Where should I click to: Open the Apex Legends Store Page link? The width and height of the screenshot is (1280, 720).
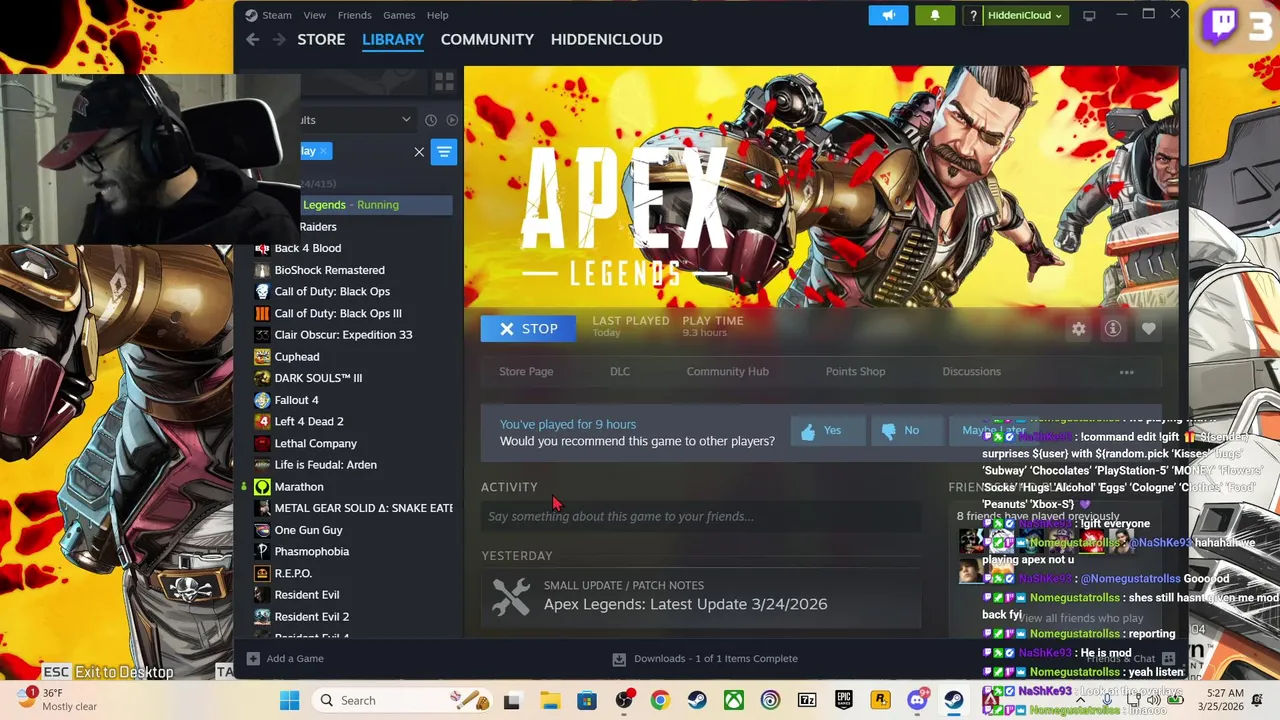point(526,372)
